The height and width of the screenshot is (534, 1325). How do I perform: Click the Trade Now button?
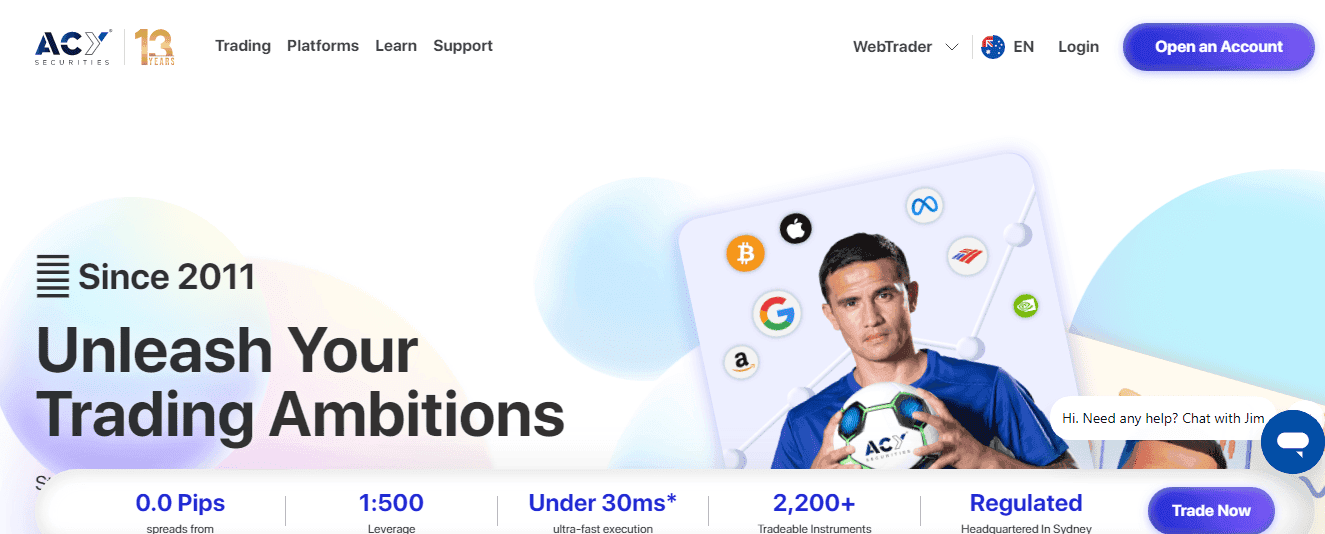pos(1211,511)
